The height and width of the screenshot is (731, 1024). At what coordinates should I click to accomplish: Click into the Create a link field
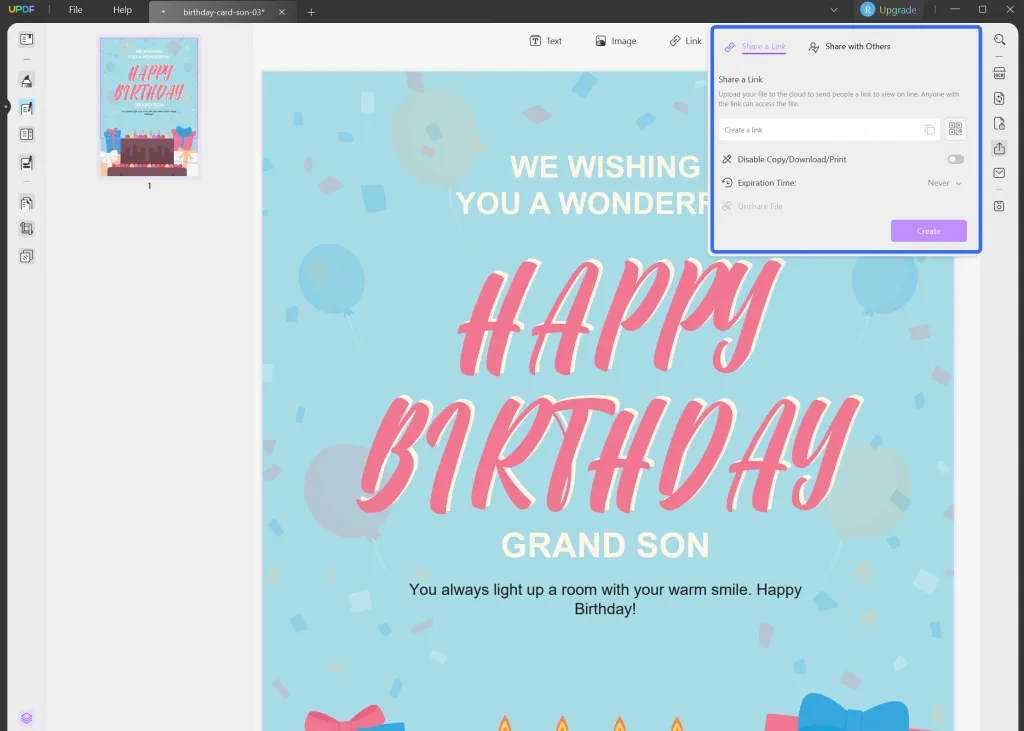[x=826, y=129]
